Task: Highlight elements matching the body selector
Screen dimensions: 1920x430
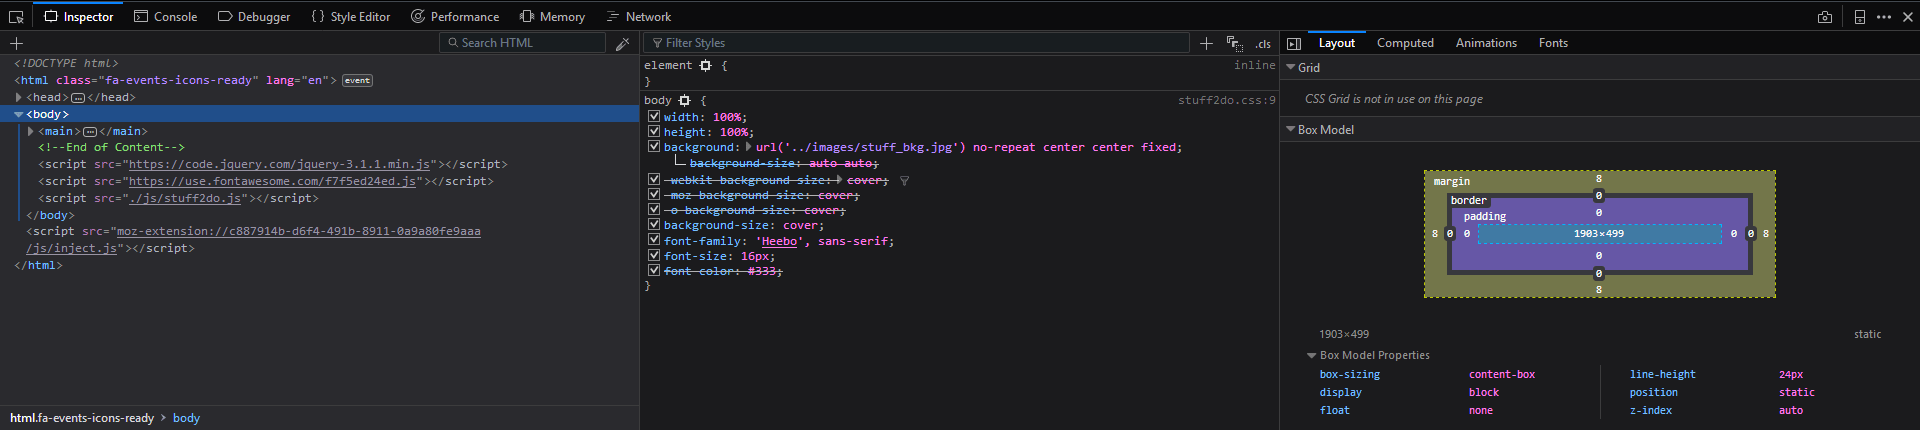Action: pos(685,101)
